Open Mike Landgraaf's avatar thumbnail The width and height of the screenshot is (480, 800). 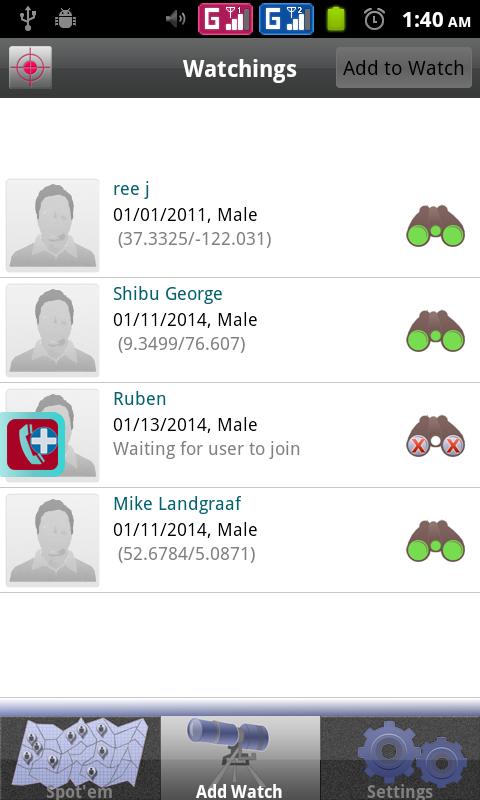53,540
